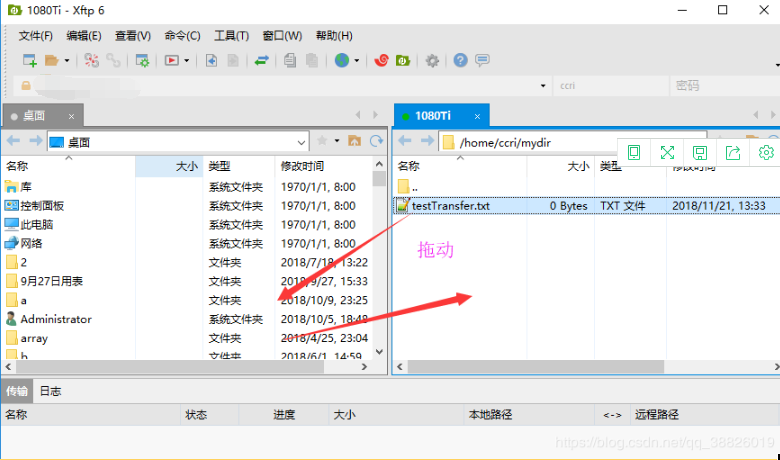Sort local files by 类型 column
The height and width of the screenshot is (460, 780).
239,166
